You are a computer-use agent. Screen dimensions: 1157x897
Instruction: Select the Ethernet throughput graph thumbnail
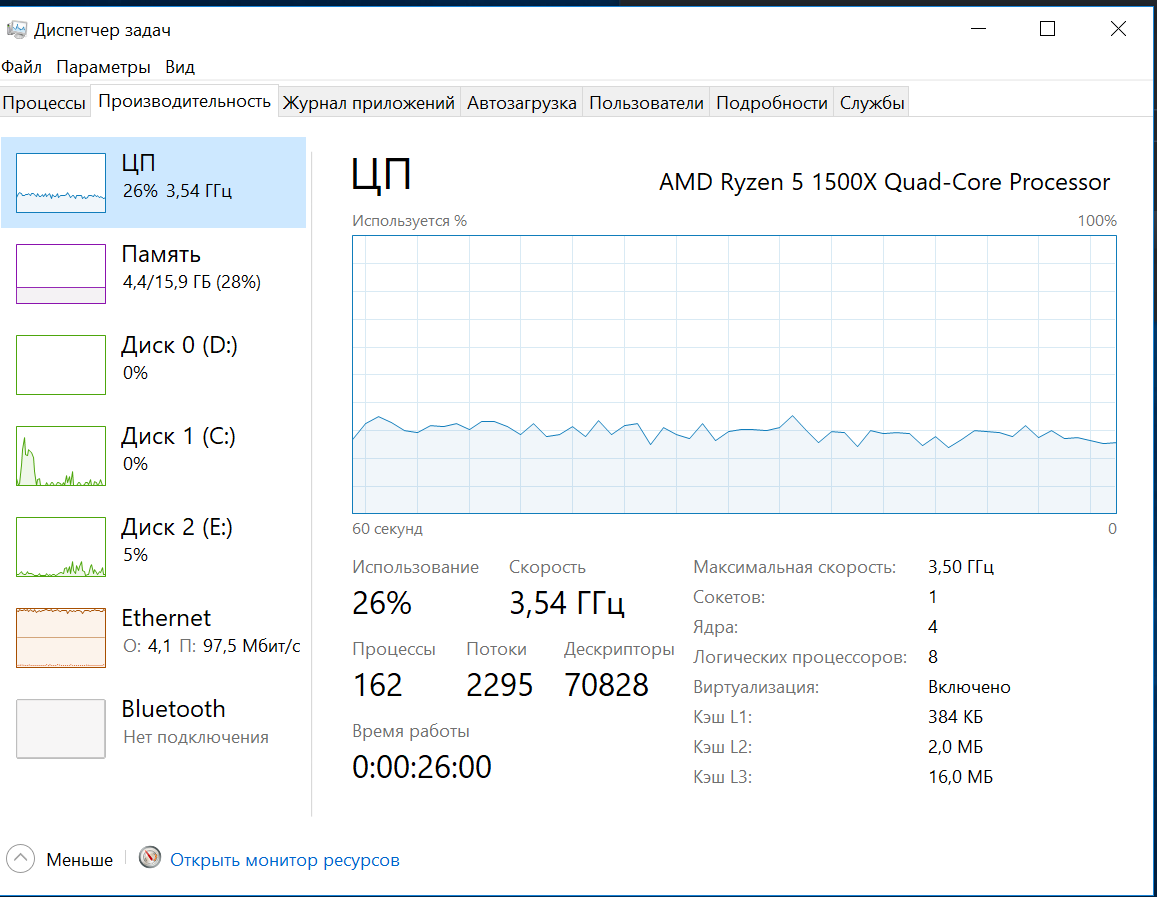[x=61, y=637]
